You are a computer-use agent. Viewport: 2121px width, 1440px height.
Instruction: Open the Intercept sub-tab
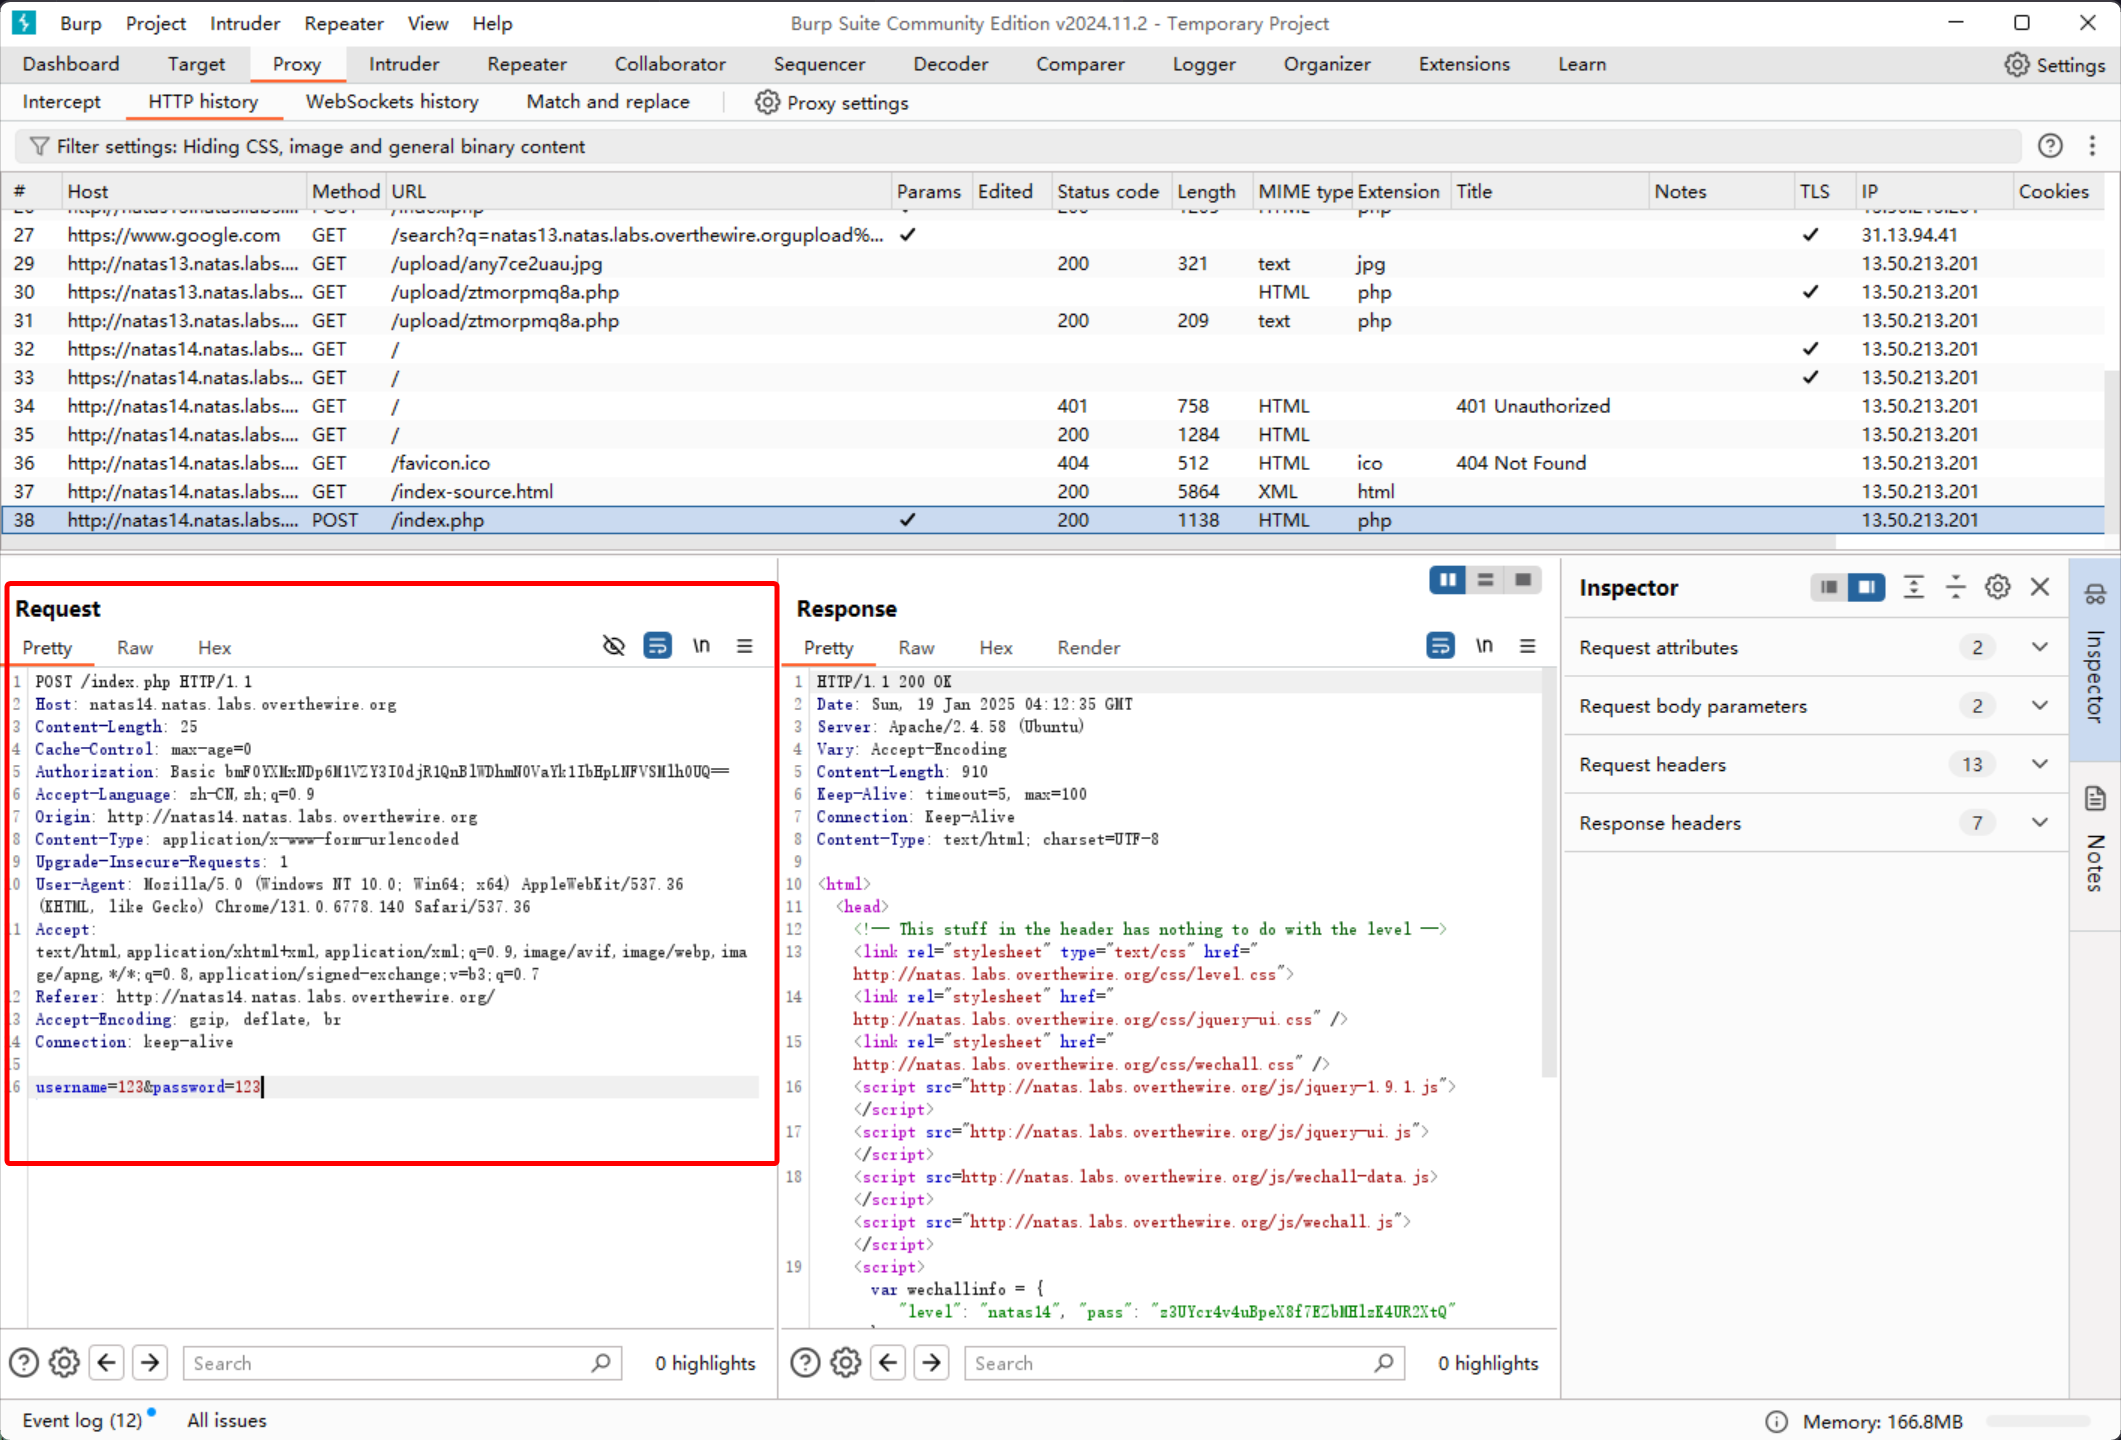coord(61,102)
